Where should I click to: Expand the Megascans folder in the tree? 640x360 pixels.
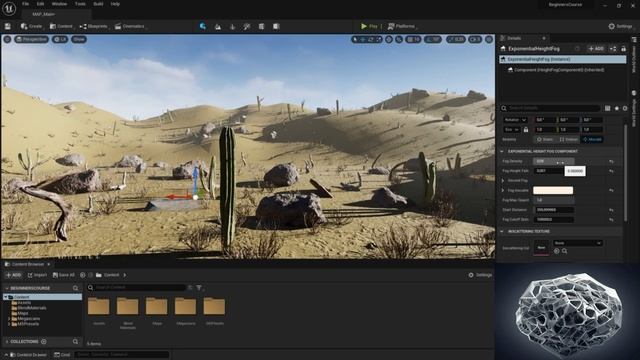click(9, 319)
